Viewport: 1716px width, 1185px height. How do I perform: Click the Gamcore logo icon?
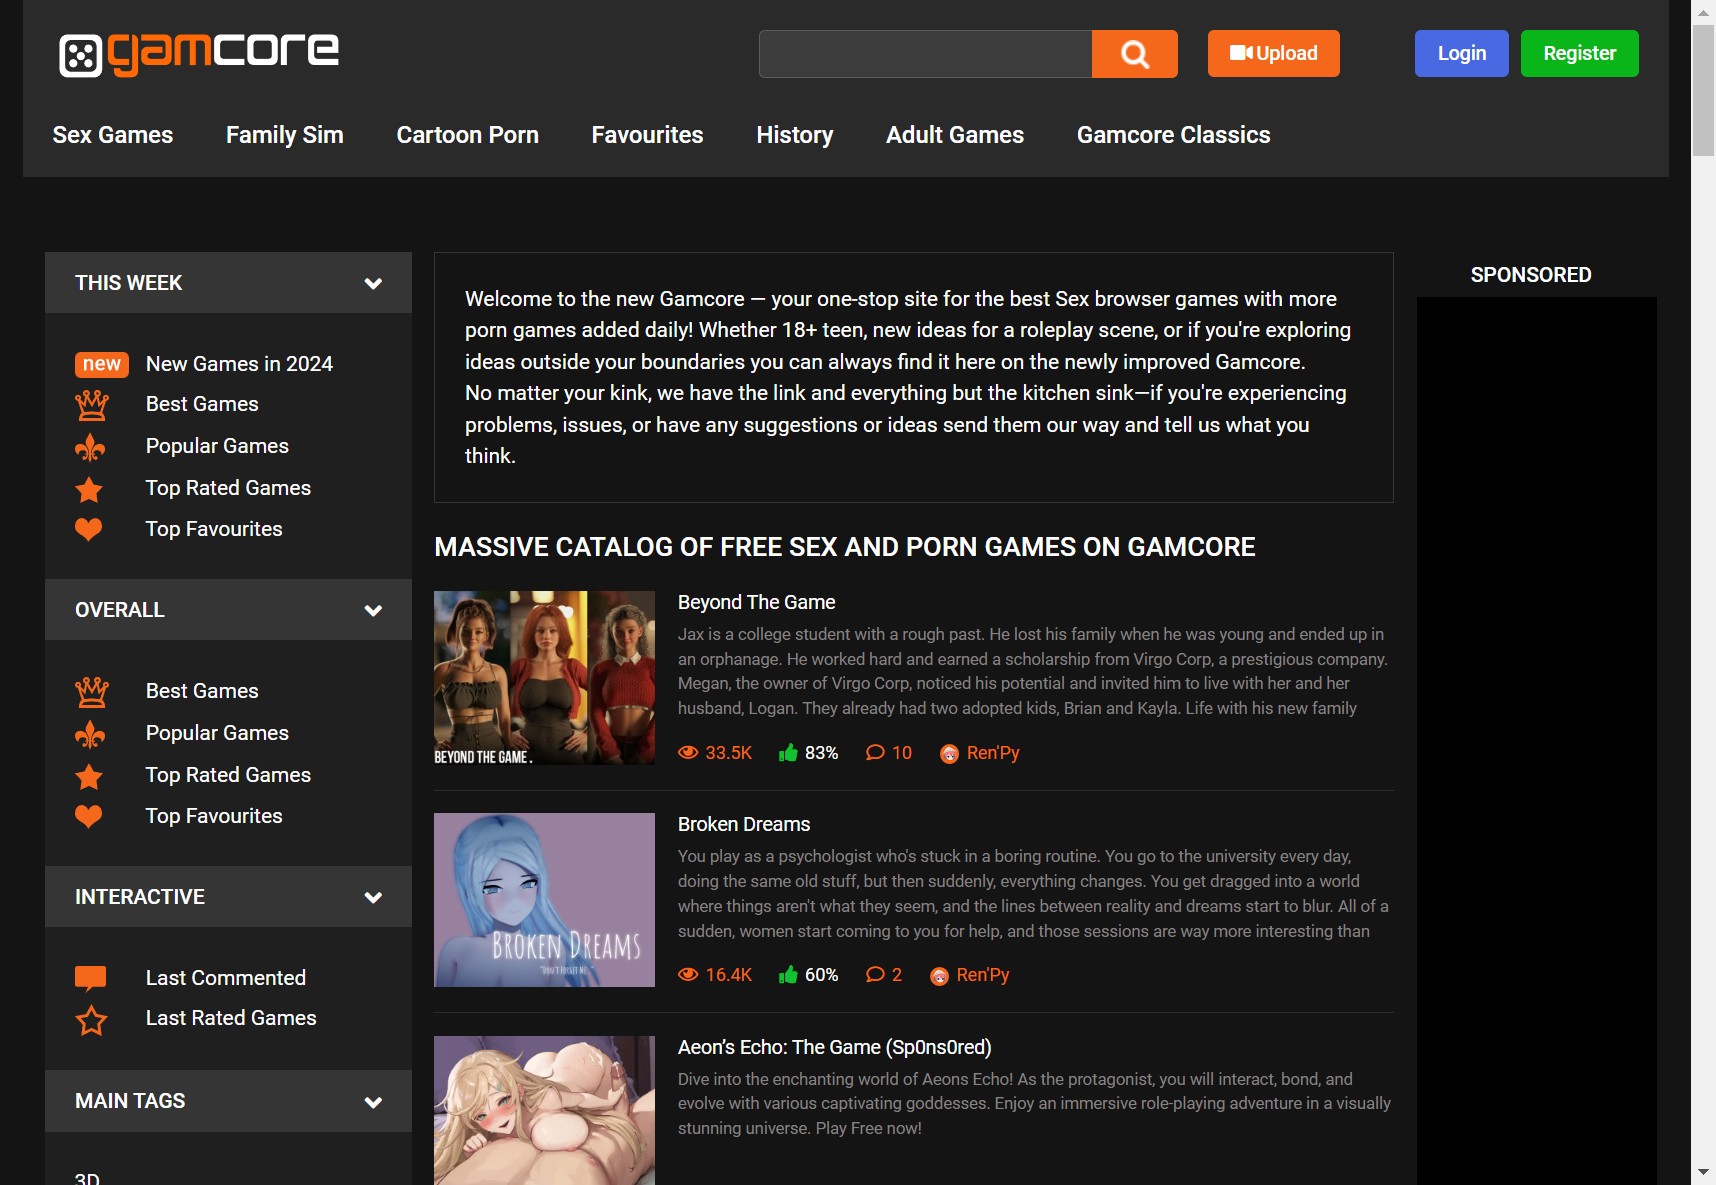(79, 53)
